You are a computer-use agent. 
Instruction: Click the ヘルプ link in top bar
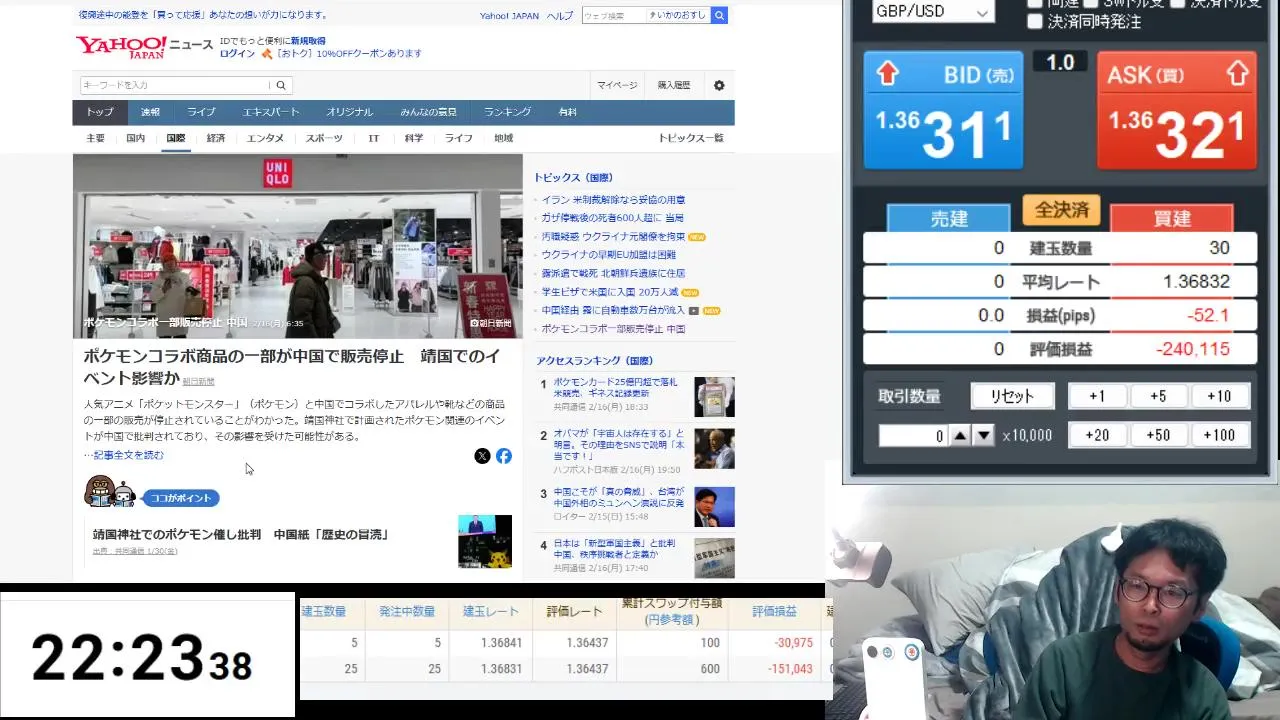pyautogui.click(x=560, y=15)
